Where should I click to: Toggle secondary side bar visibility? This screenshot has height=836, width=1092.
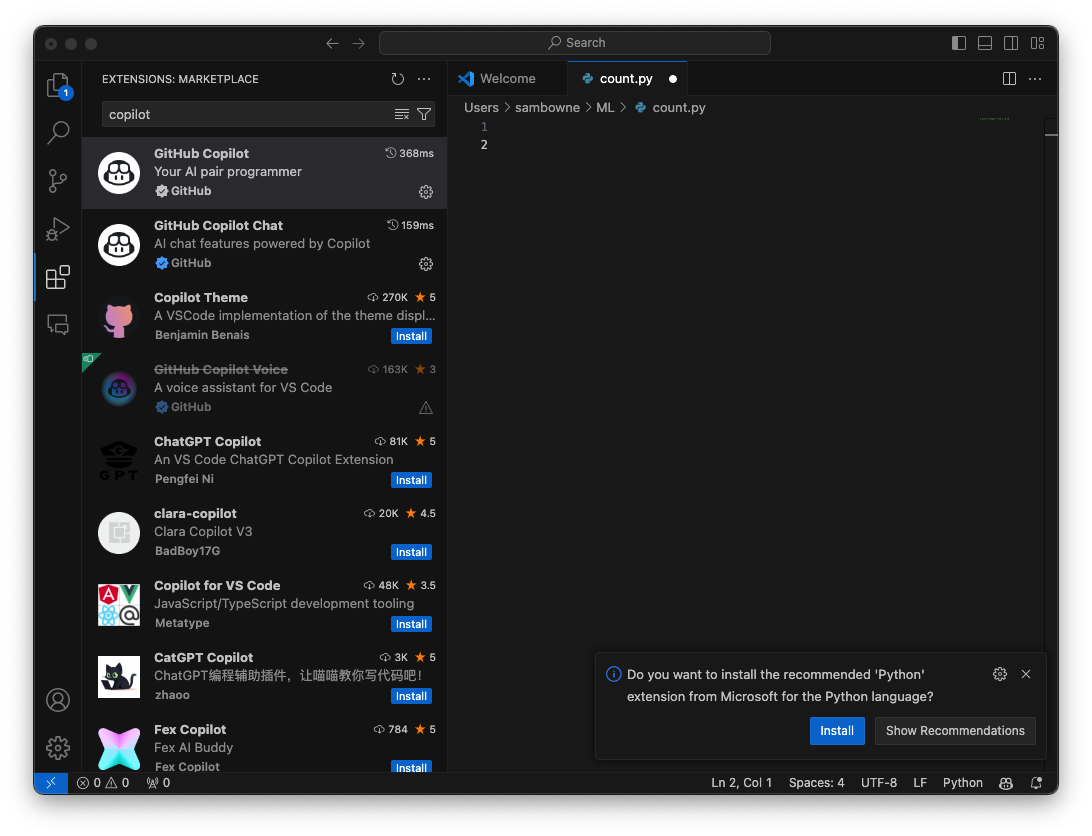[1011, 43]
